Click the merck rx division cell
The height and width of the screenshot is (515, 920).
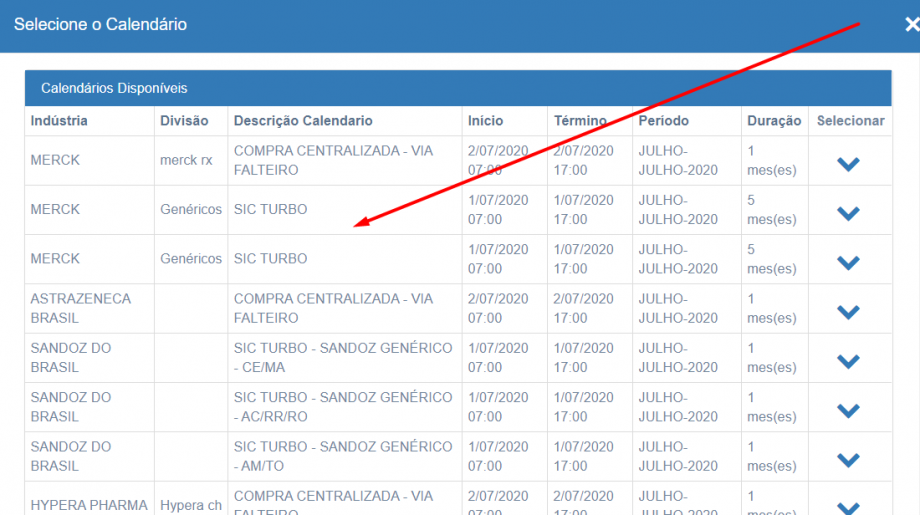186,160
